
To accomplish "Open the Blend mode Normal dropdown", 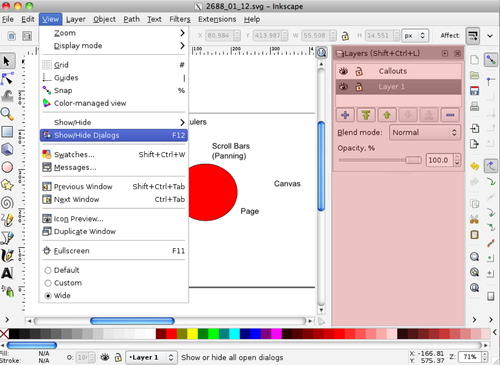I will click(425, 133).
